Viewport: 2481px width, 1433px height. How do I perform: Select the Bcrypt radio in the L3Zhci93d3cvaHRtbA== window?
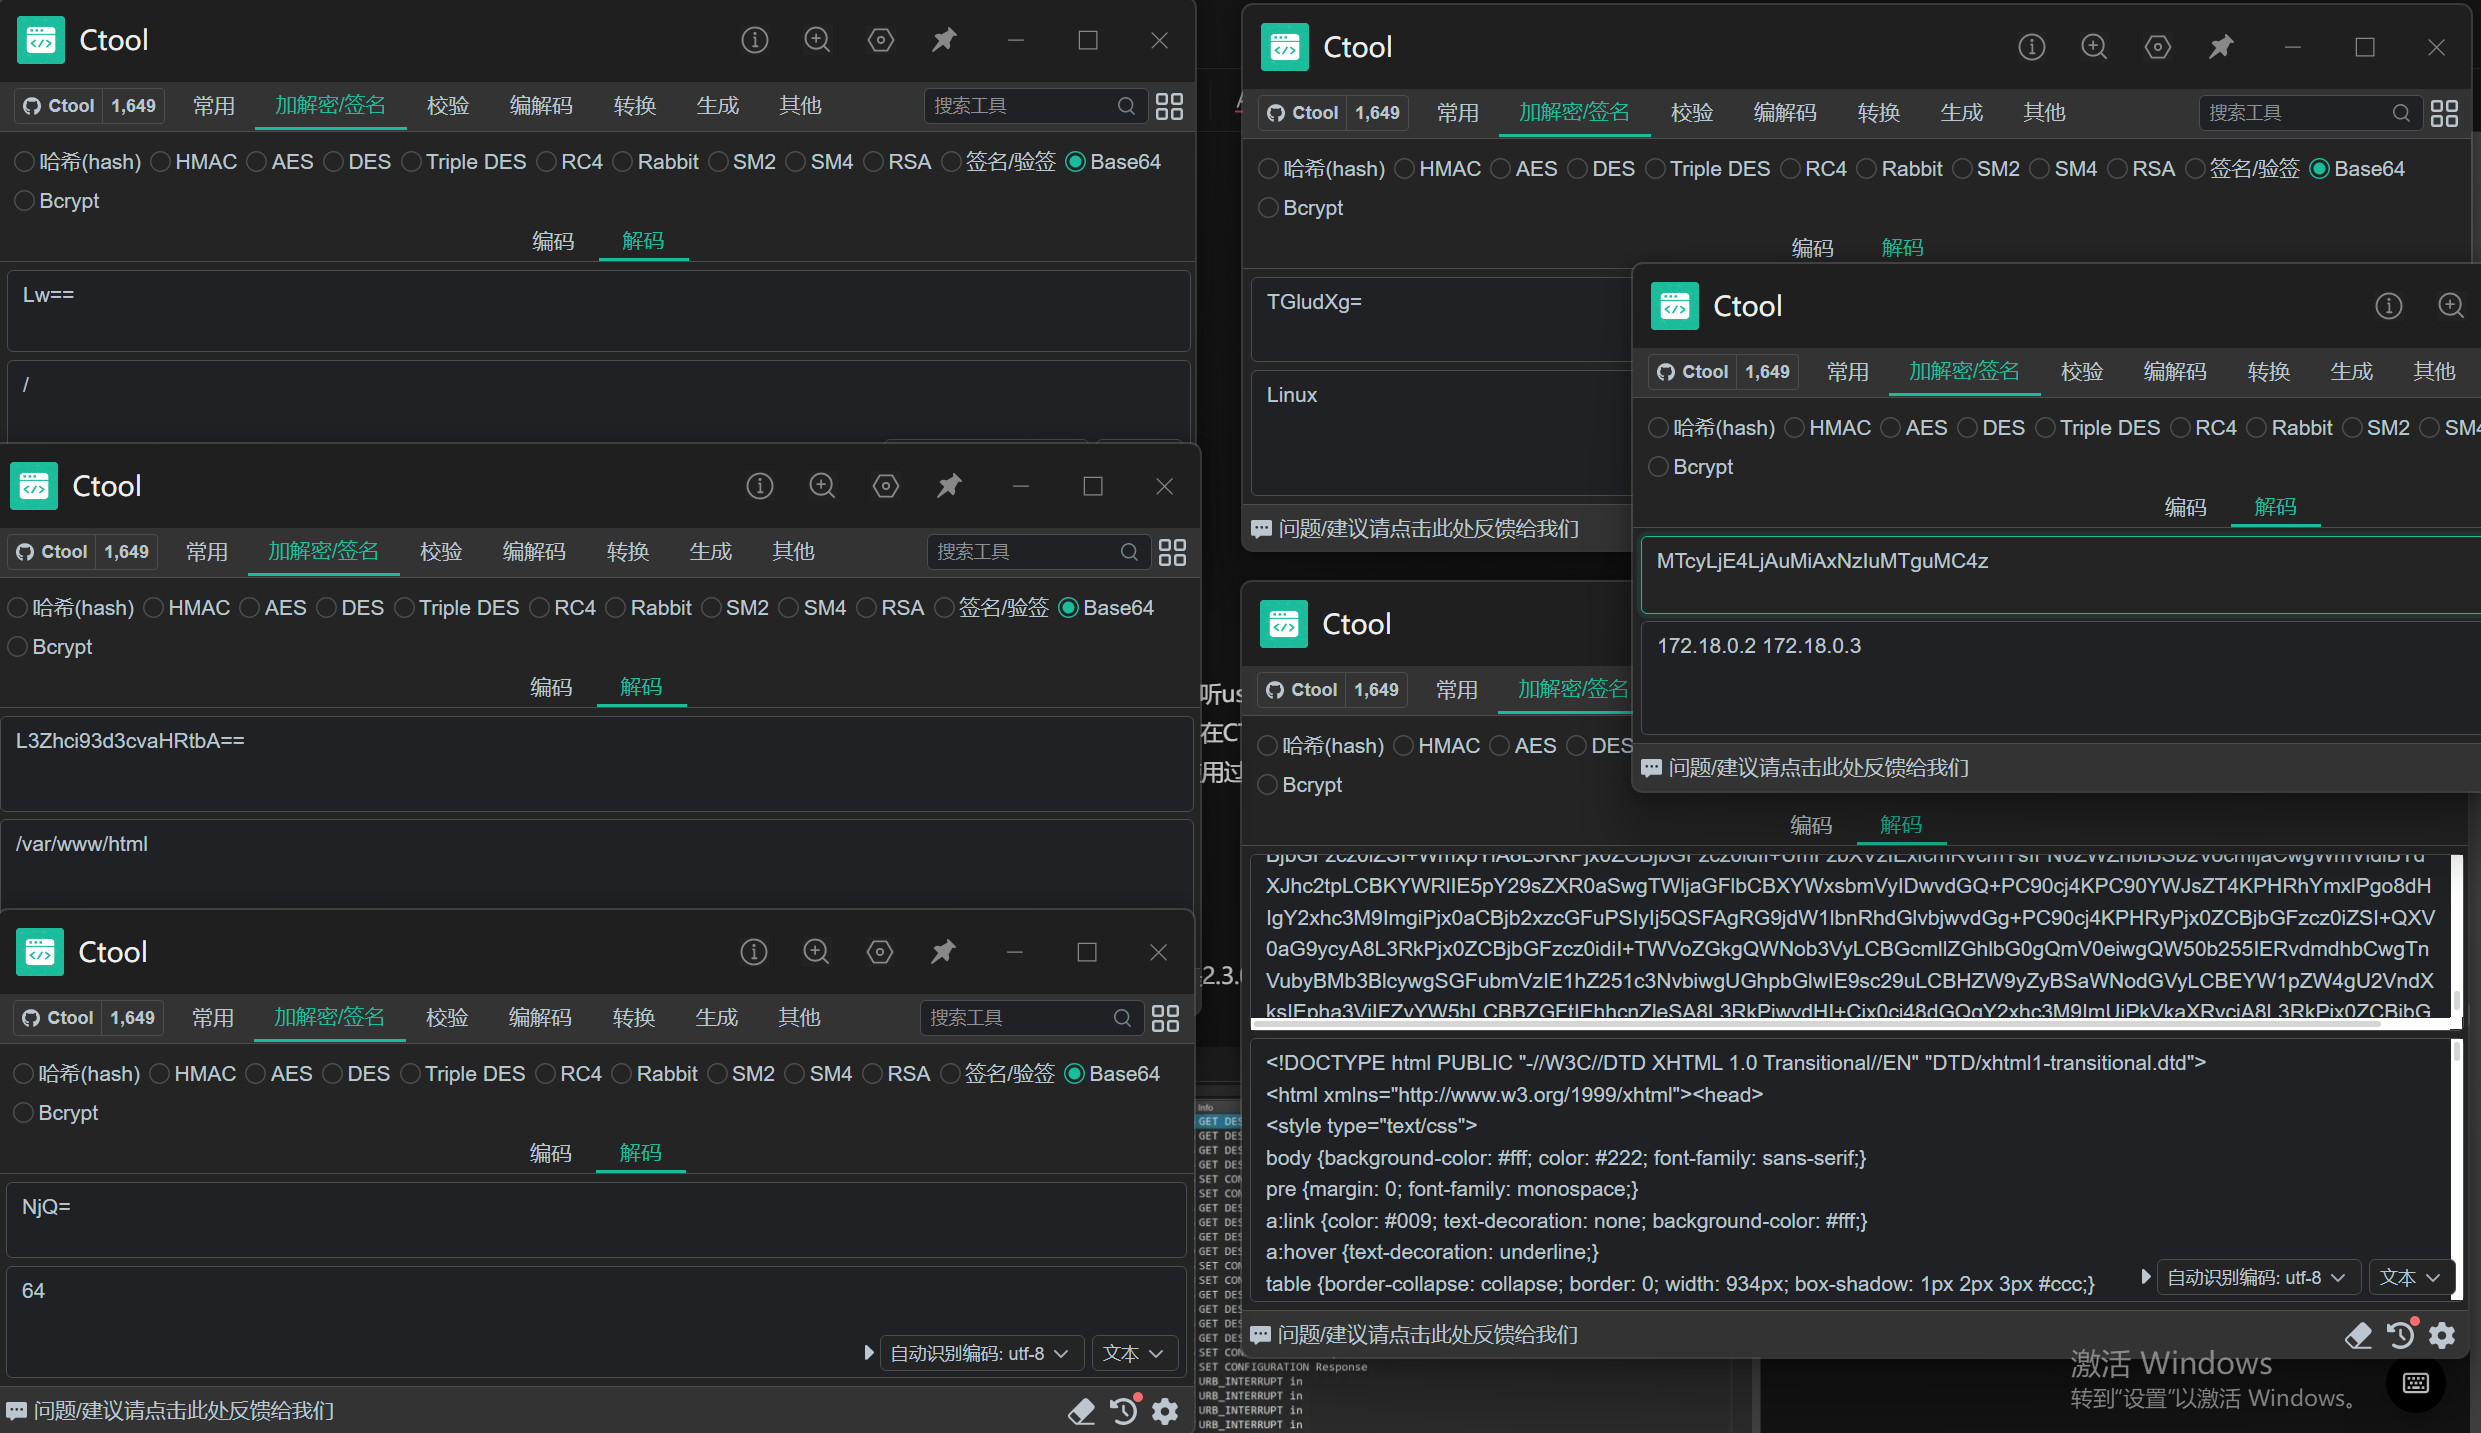tap(18, 647)
